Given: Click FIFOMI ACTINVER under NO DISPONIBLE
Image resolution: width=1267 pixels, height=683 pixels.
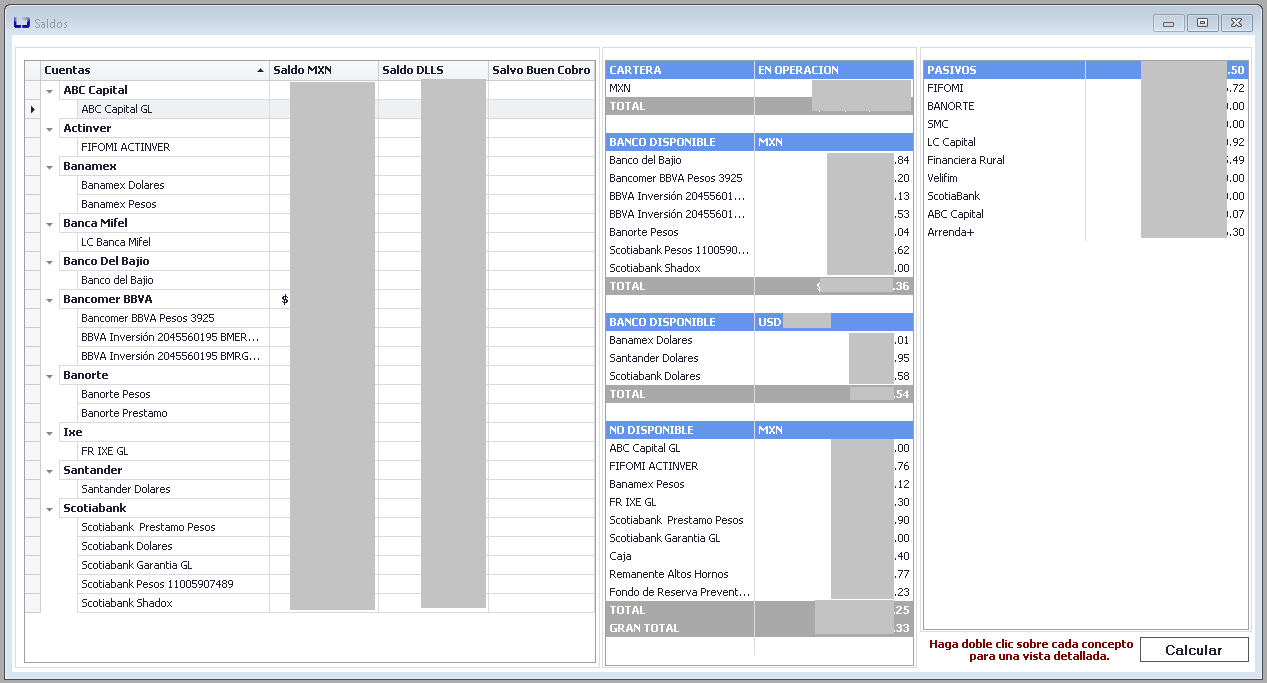Looking at the screenshot, I should (x=759, y=466).
